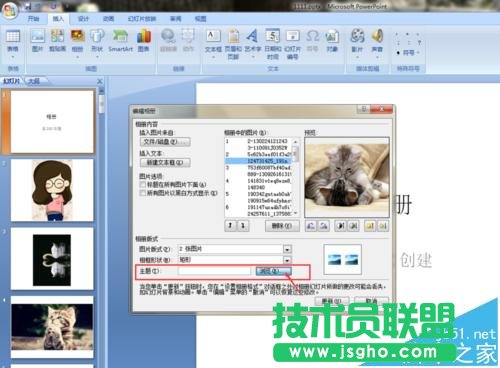Insert 幻灯片编号 slide number
Viewport: 500px width, 368px height.
[x=292, y=44]
